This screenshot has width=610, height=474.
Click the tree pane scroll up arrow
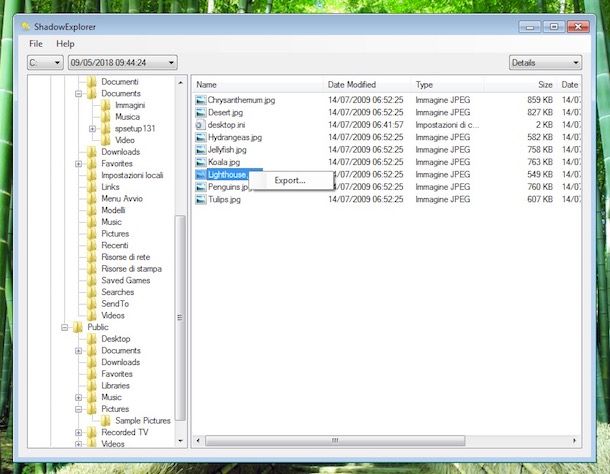tap(180, 83)
